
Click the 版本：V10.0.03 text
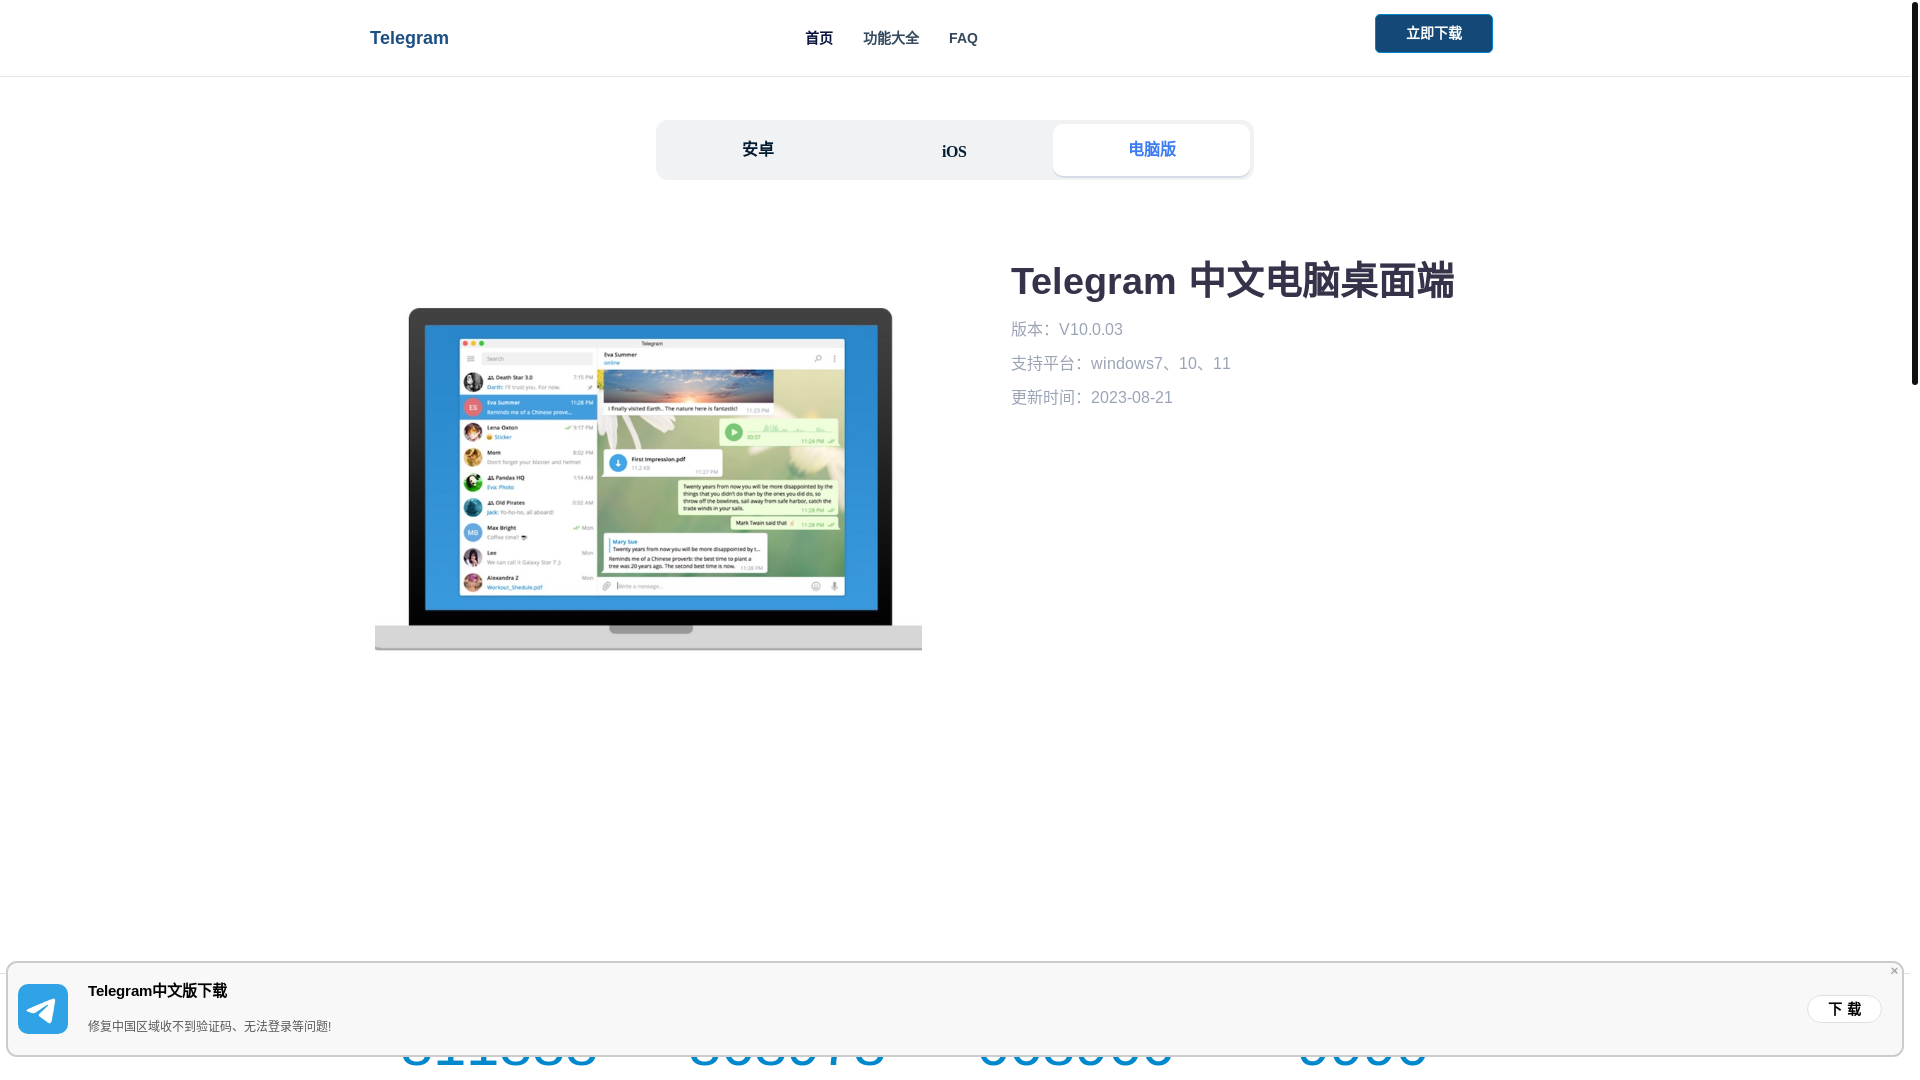[1066, 329]
